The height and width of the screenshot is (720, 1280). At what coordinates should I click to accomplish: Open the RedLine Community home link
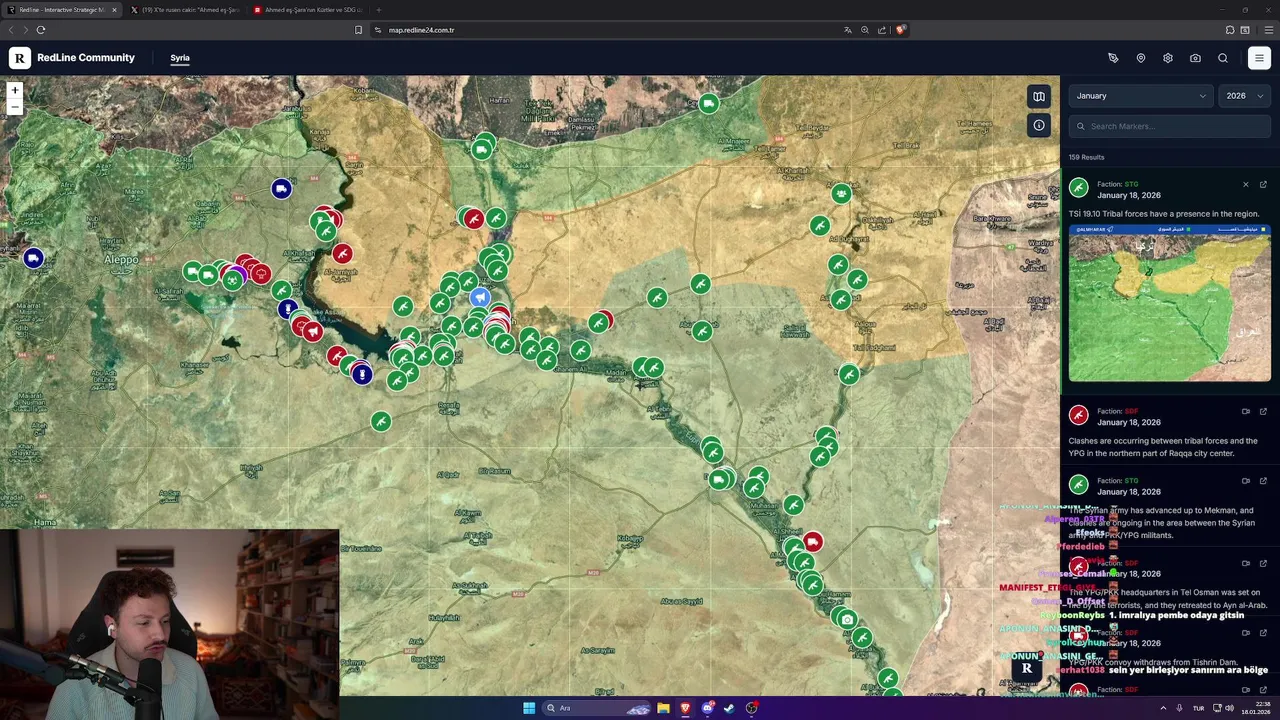(x=86, y=58)
